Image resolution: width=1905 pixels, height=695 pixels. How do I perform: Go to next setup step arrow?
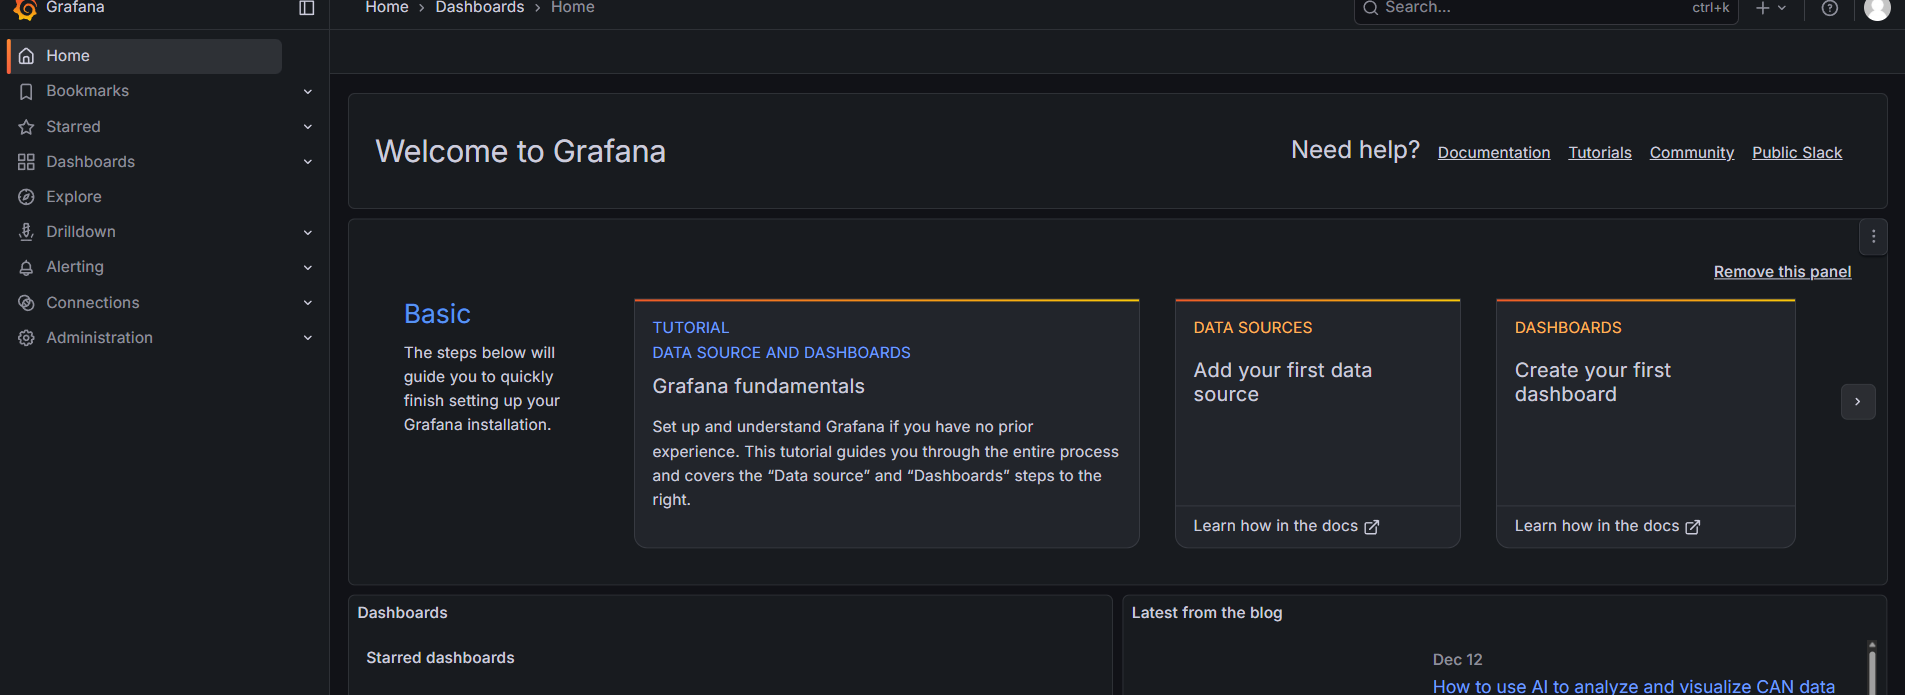pyautogui.click(x=1857, y=402)
